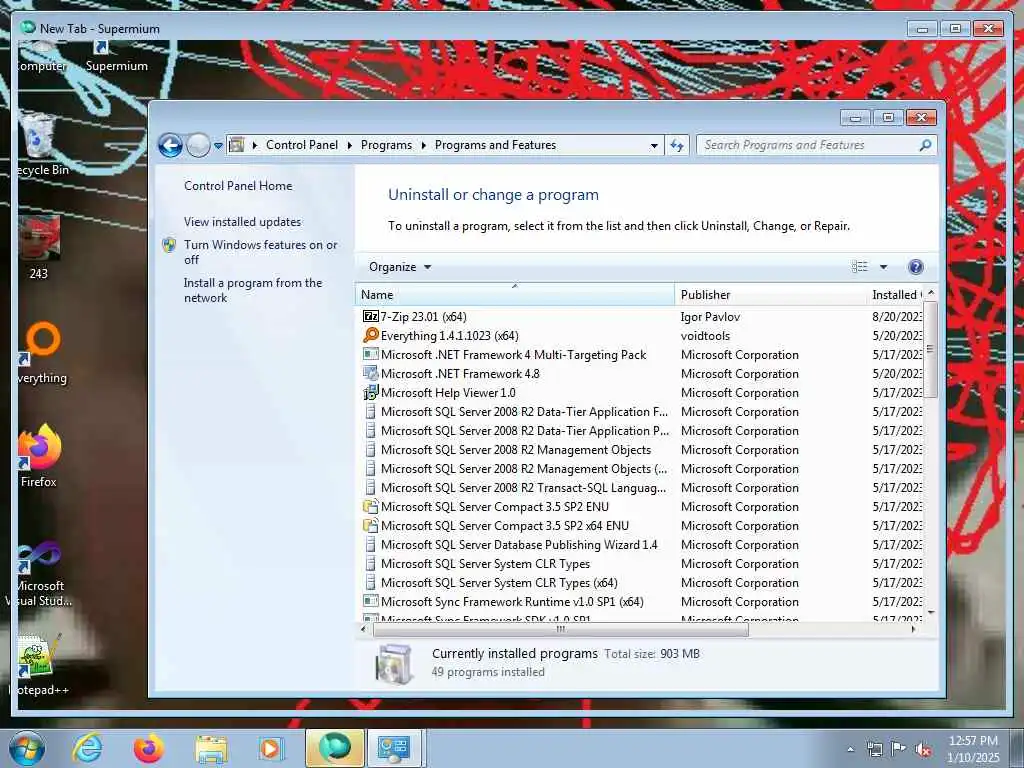The image size is (1024, 768).
Task: Select SQL Server 2008 R2 Data-Tier Application F... row
Action: [x=640, y=412]
